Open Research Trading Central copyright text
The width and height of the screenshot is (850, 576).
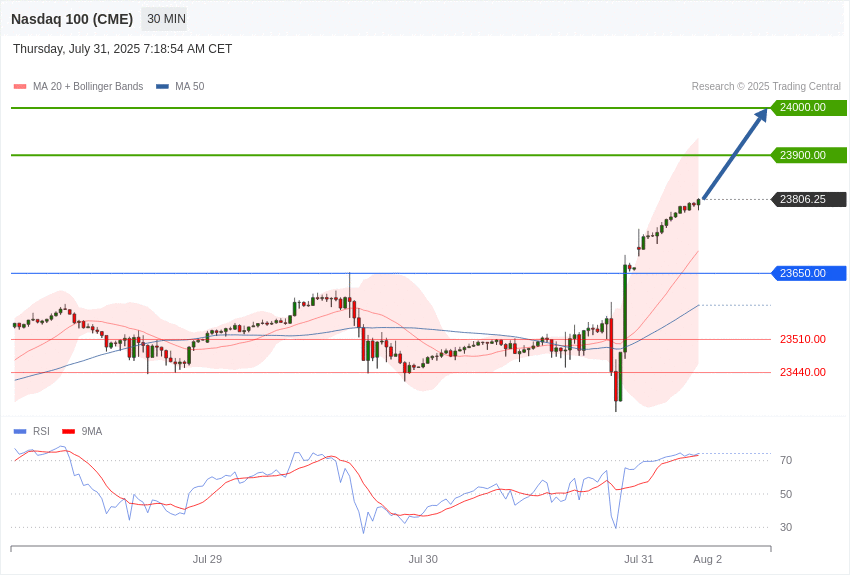[x=766, y=86]
